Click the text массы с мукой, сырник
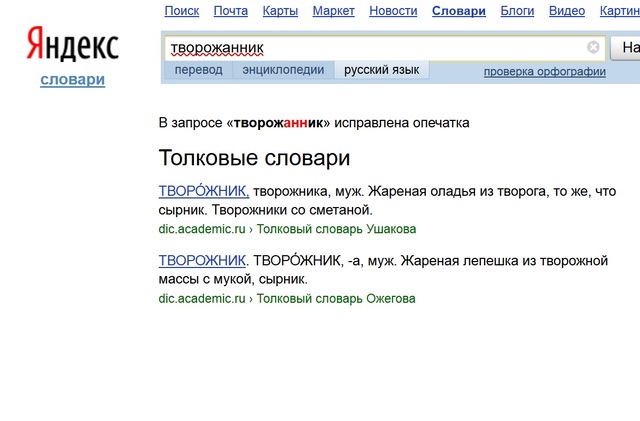 (x=233, y=279)
